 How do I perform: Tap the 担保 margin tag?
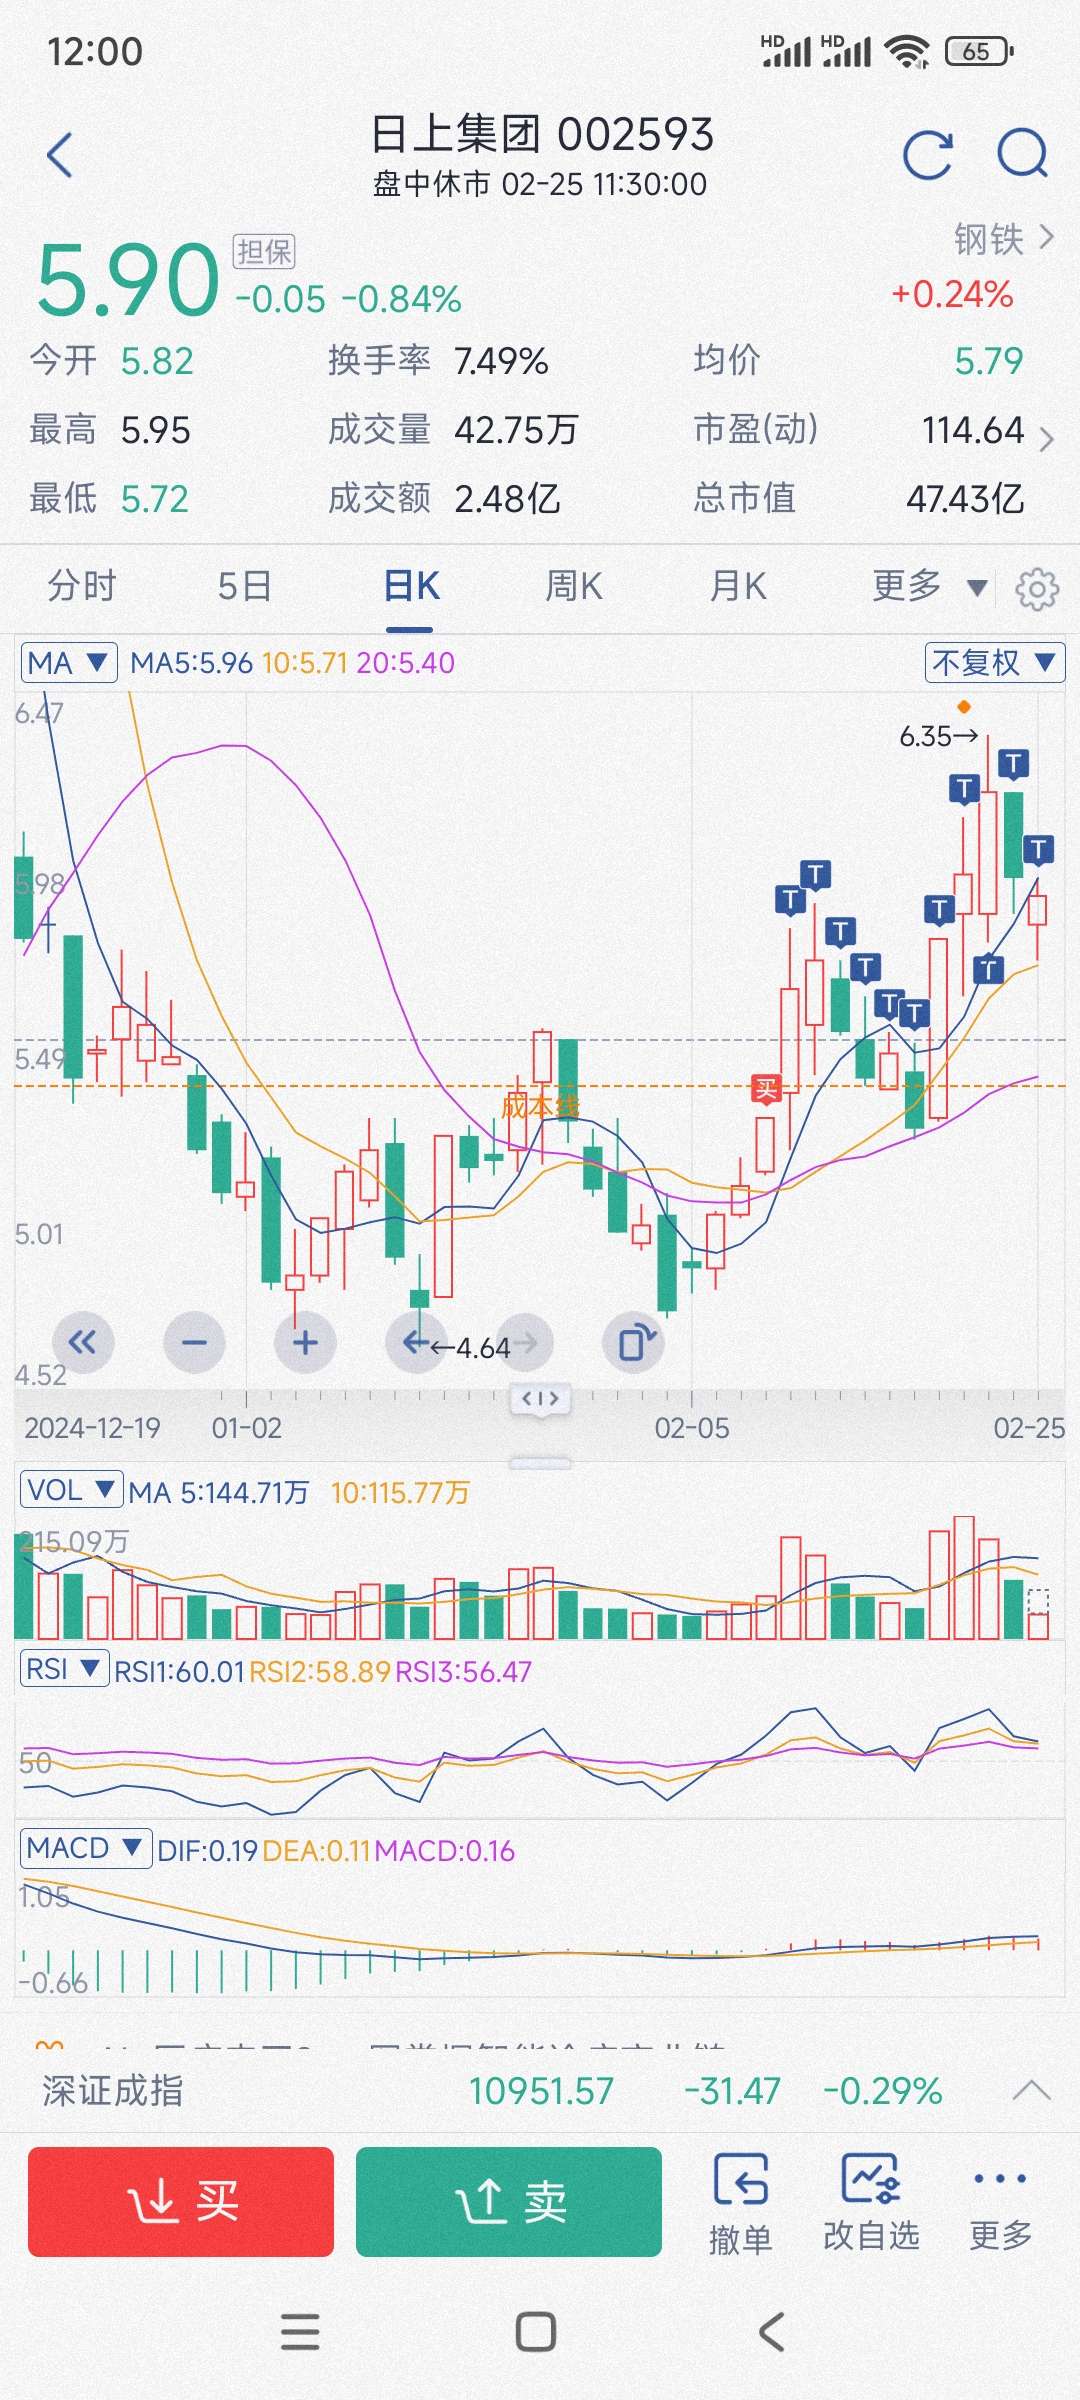264,252
